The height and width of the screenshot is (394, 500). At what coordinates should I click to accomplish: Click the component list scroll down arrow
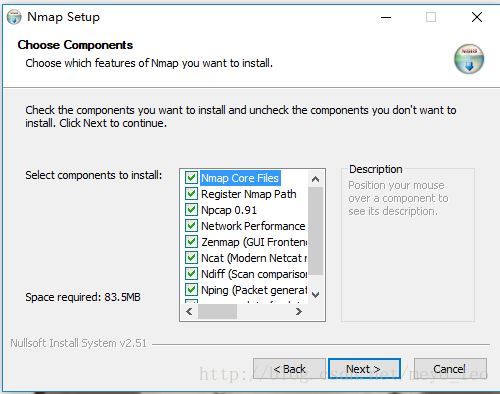click(315, 295)
